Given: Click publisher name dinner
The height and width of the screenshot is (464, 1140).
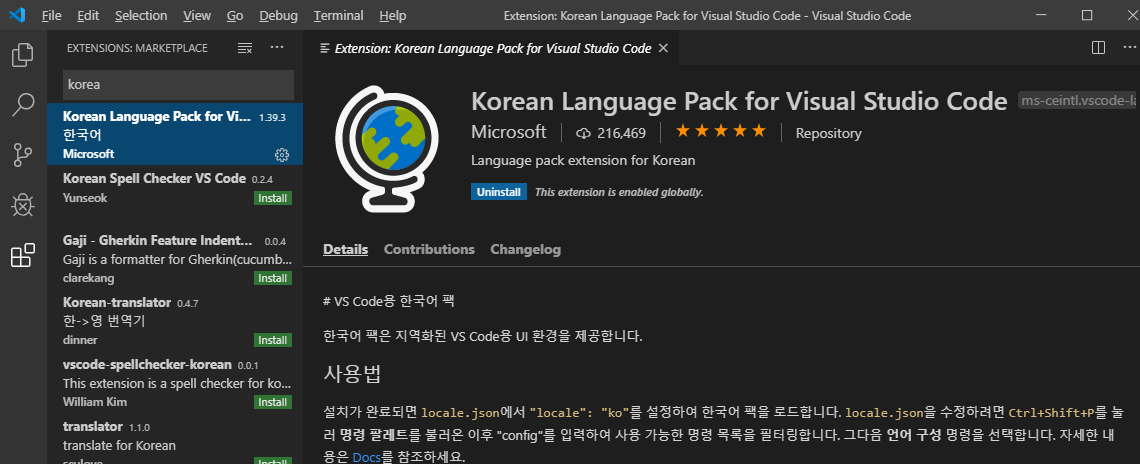Looking at the screenshot, I should click(x=80, y=340).
